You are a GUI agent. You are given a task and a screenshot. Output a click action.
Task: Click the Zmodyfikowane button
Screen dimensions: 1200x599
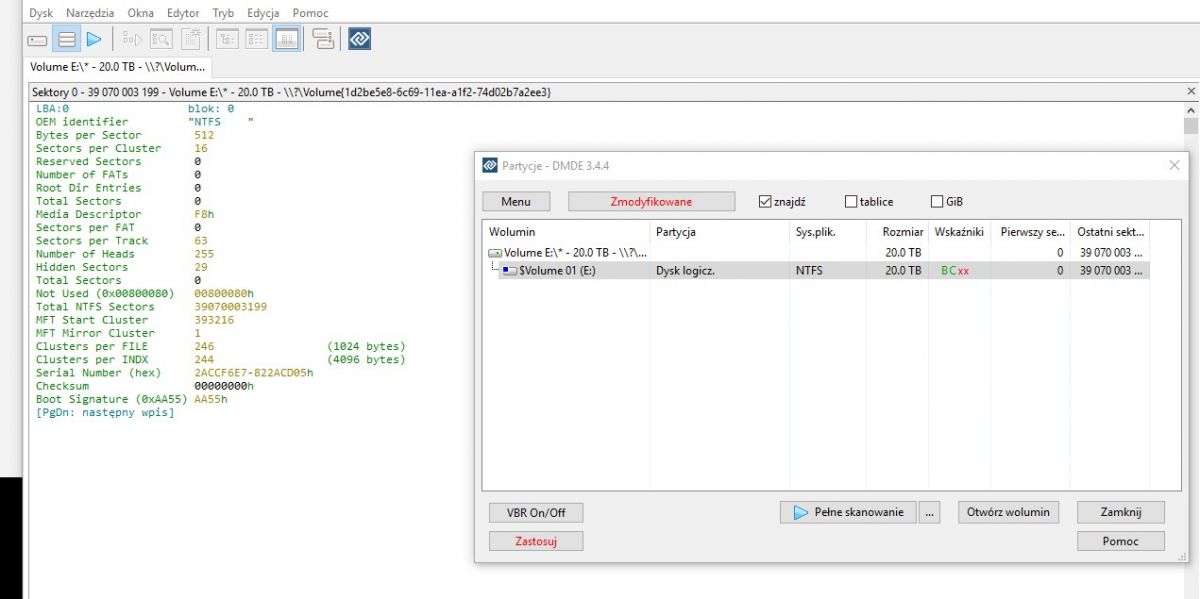click(x=651, y=201)
